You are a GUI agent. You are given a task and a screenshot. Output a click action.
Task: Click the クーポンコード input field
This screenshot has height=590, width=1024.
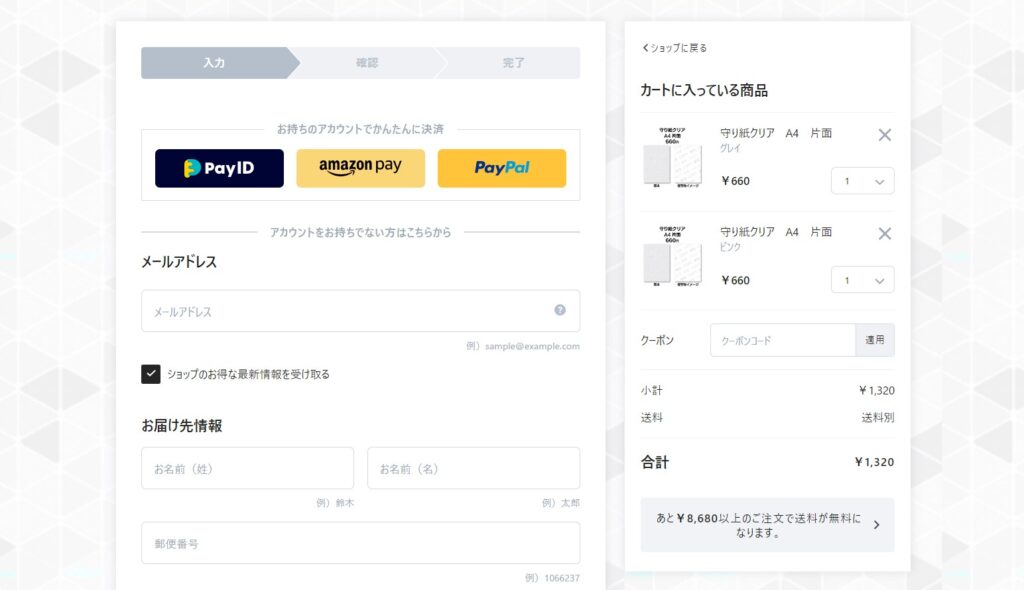point(783,340)
